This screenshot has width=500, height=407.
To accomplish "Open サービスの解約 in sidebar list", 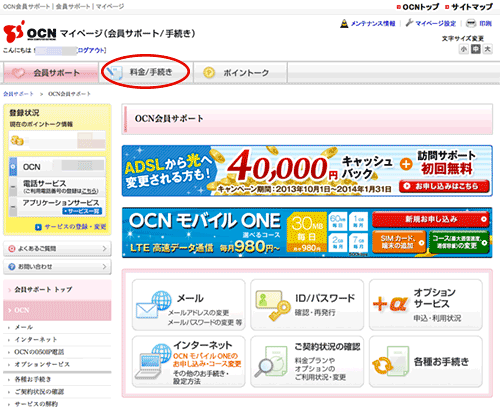I will click(x=36, y=404).
